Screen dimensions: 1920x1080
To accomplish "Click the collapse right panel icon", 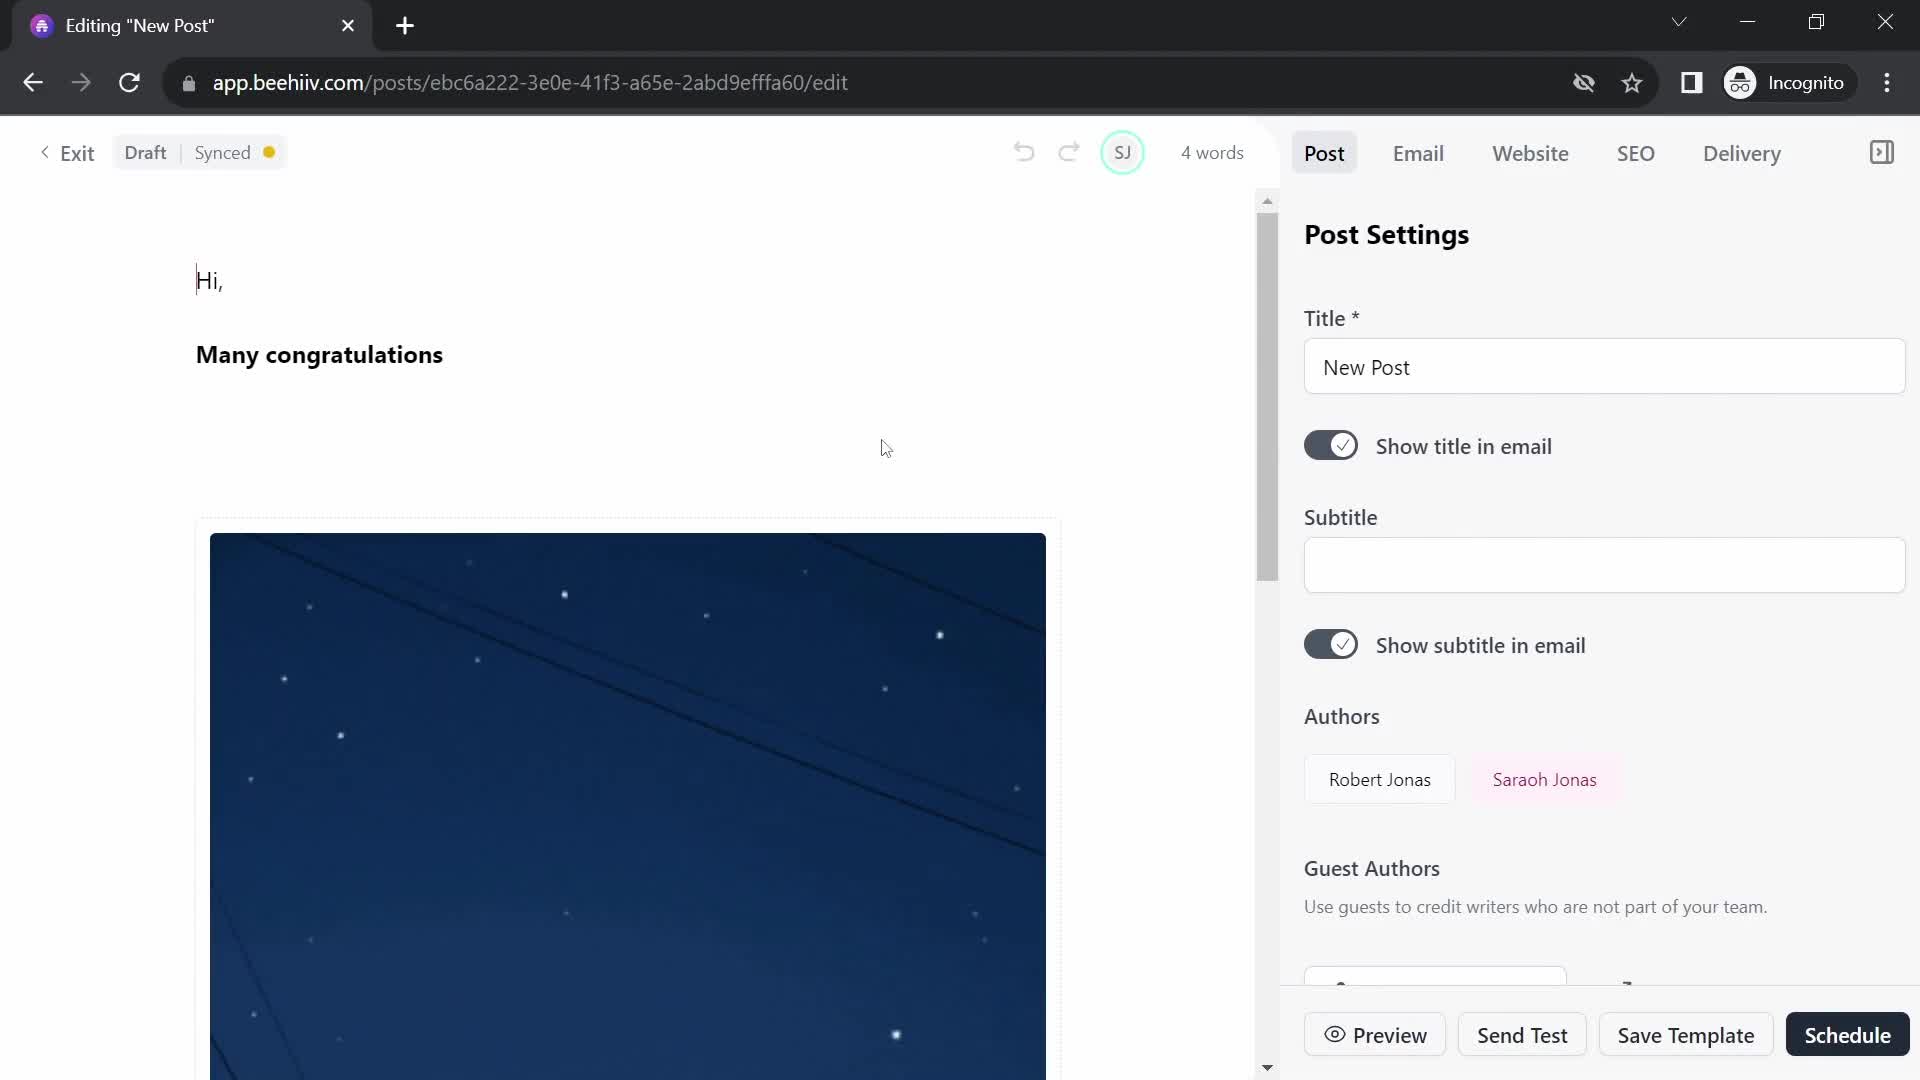I will pos(1883,152).
